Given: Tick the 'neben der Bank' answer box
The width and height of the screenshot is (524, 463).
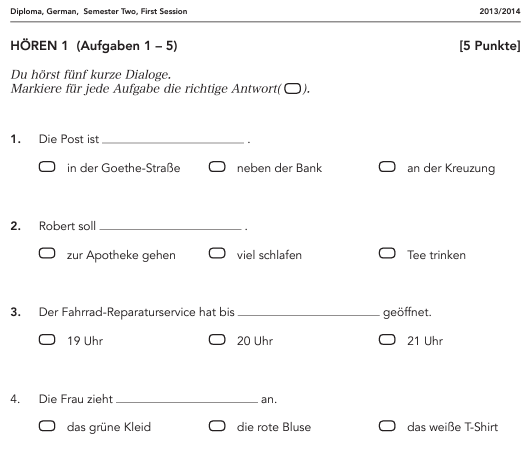Looking at the screenshot, I should pos(217,167).
